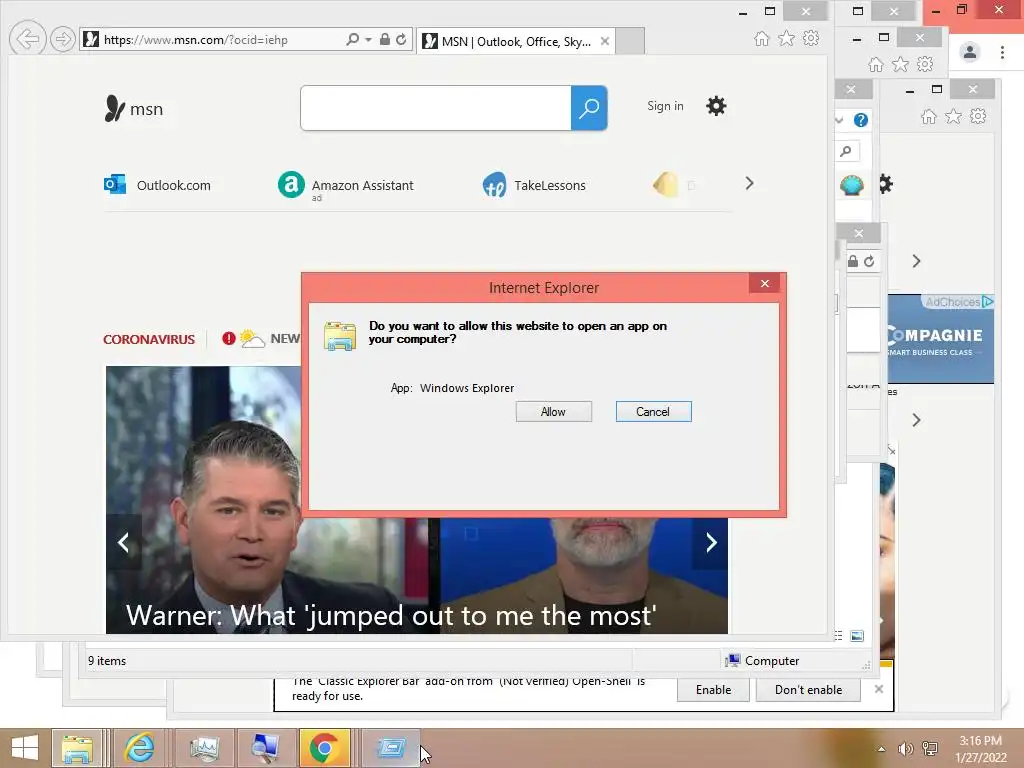Click Cancel in the Internet Explorer dialog

pos(653,411)
